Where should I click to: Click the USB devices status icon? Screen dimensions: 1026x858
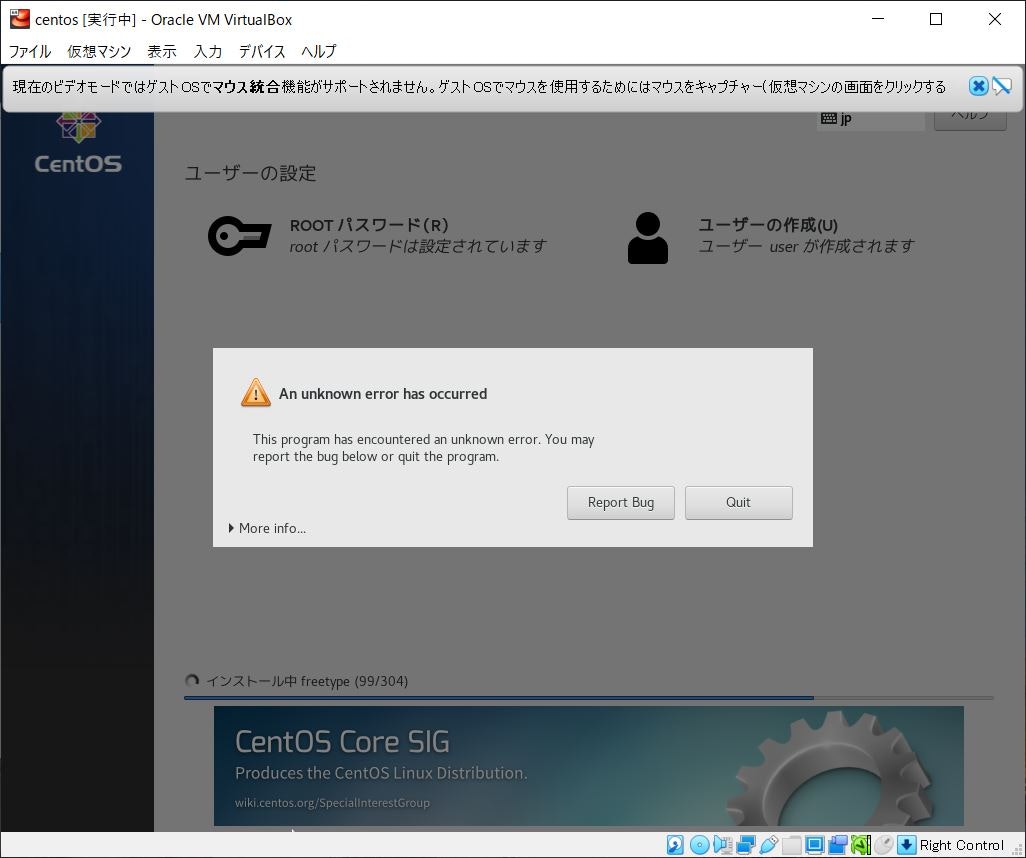pyautogui.click(x=769, y=845)
